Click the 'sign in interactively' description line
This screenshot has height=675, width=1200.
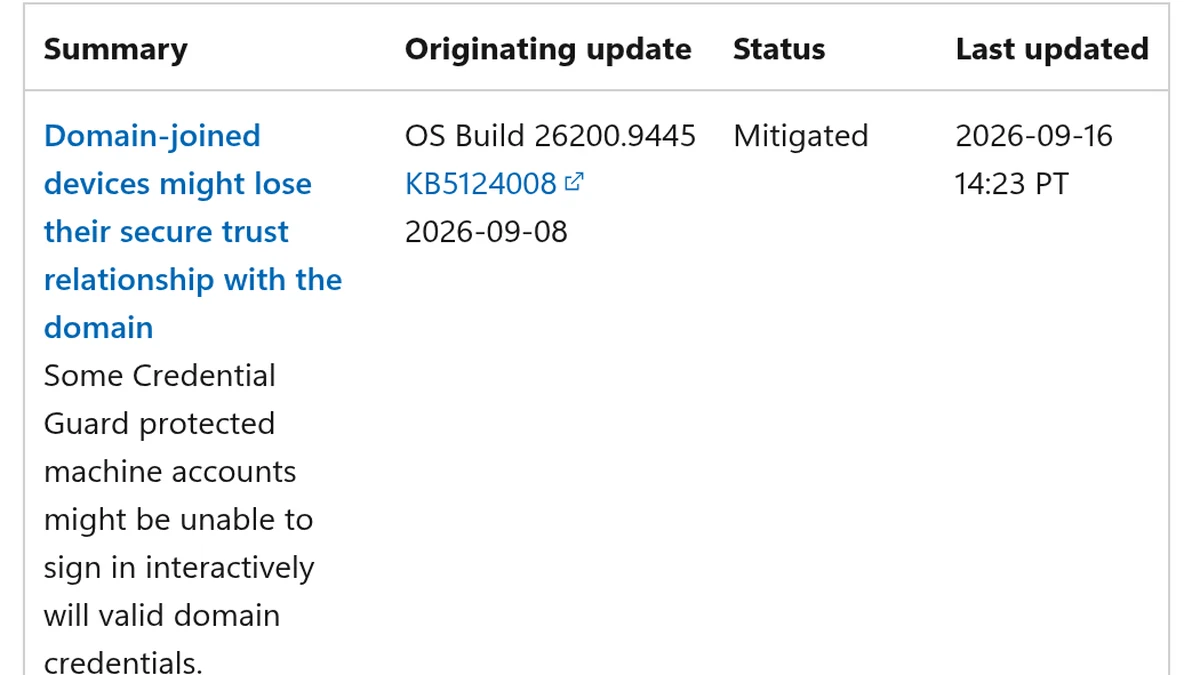point(179,567)
